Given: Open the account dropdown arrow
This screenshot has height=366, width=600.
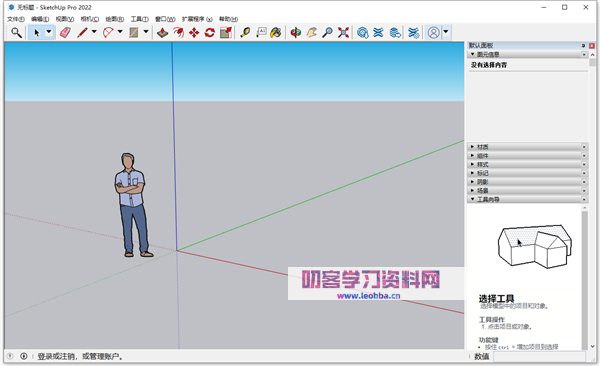Looking at the screenshot, I should click(446, 32).
